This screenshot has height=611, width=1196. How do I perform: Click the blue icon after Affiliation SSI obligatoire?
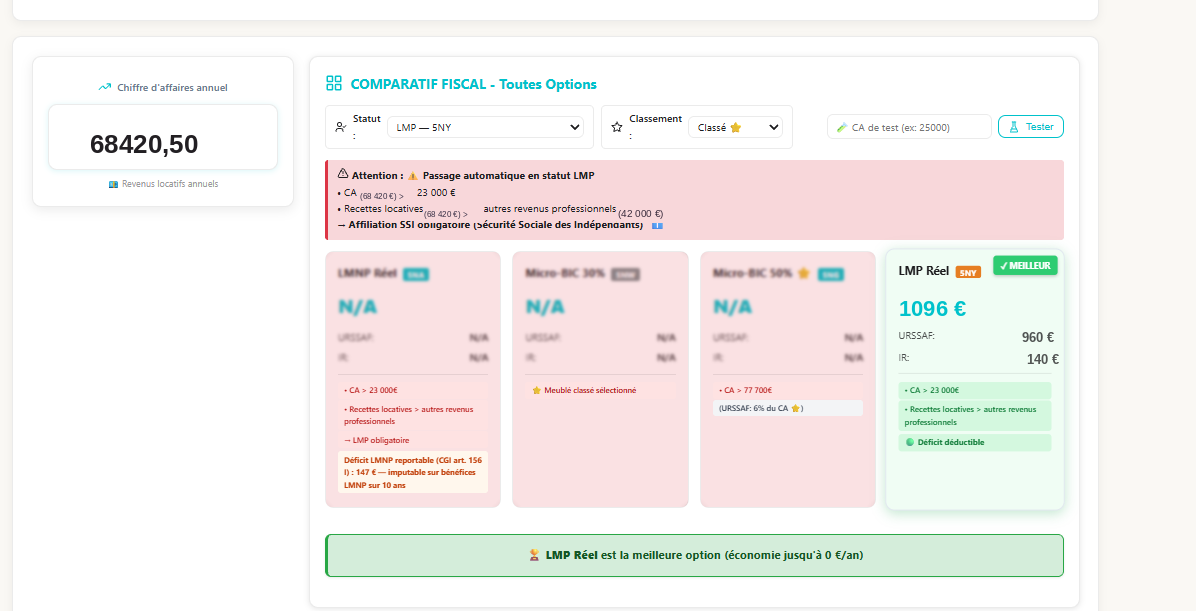(x=657, y=226)
